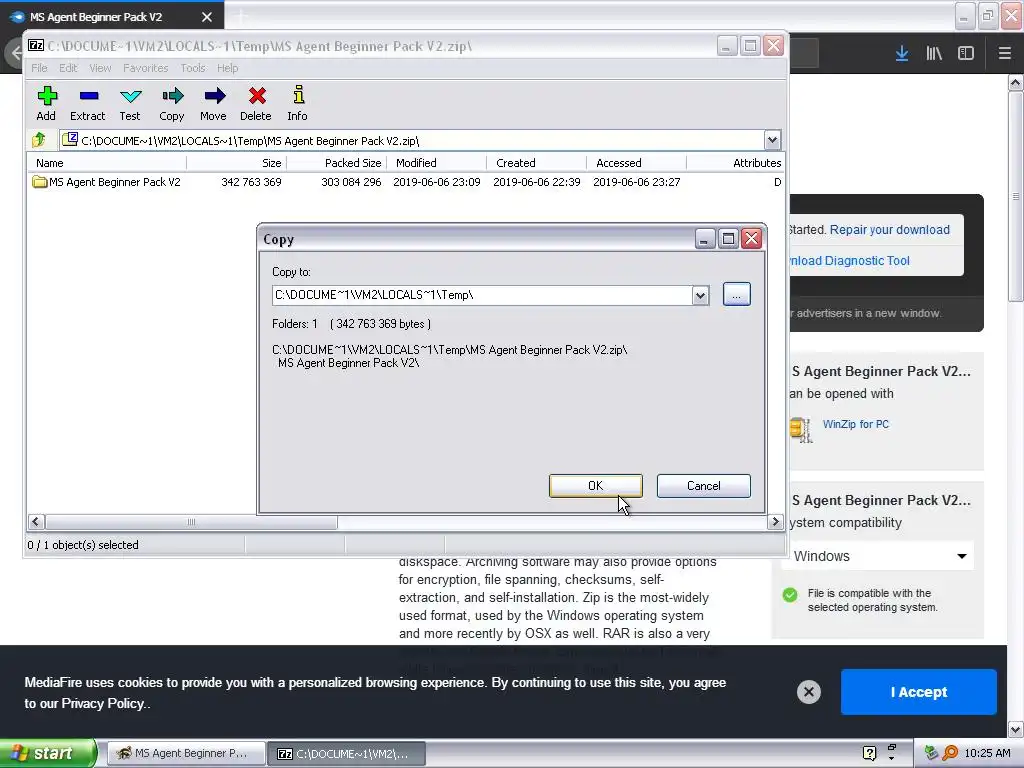Click right arrow of 7-Zip horizontal scrollbar
This screenshot has width=1024, height=768.
point(775,522)
